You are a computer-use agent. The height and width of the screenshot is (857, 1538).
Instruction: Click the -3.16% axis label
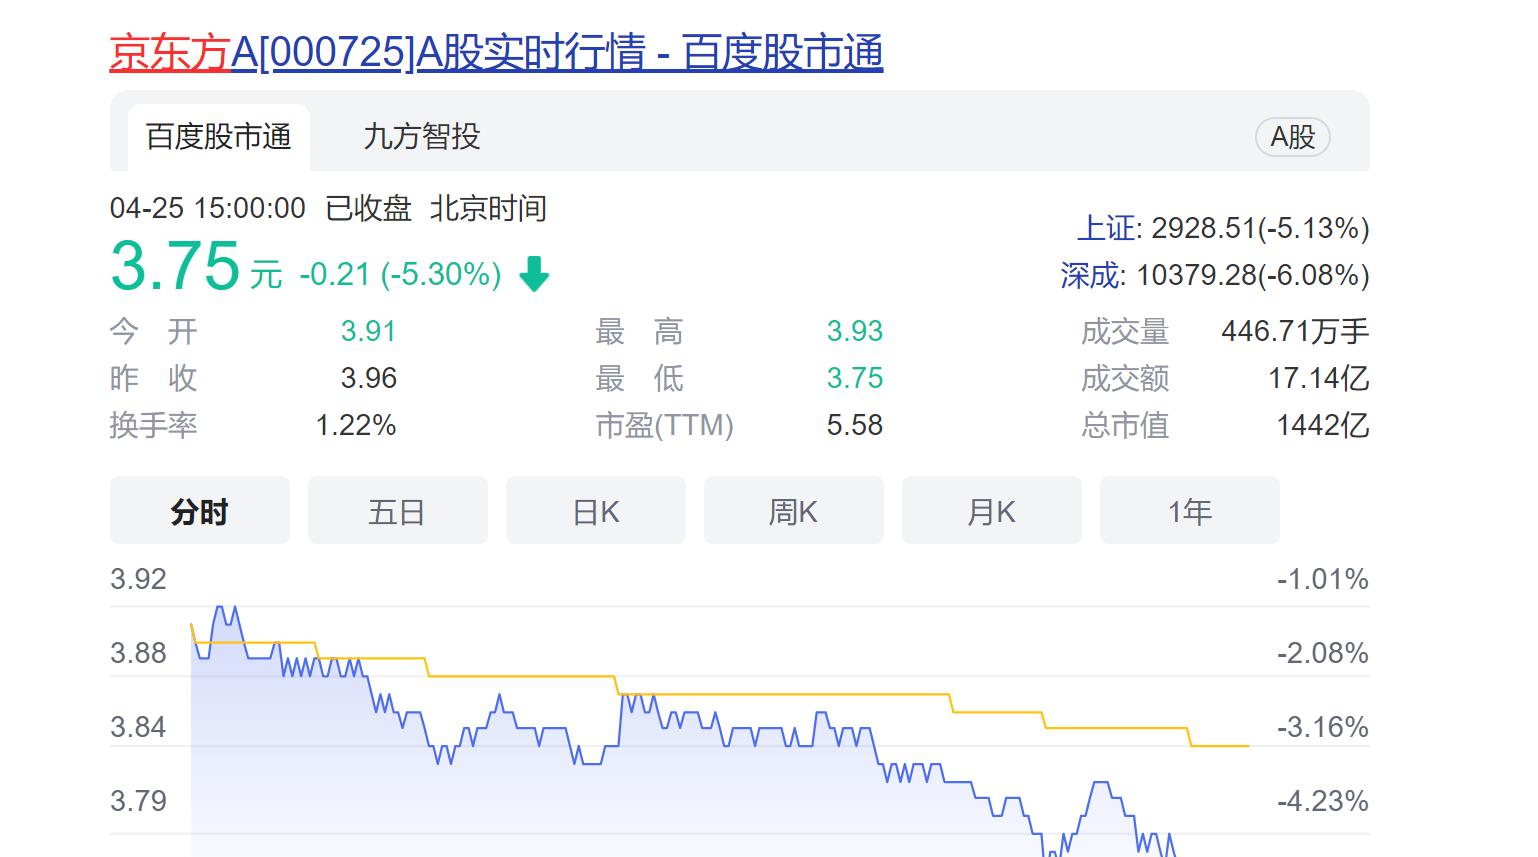(x=1322, y=727)
